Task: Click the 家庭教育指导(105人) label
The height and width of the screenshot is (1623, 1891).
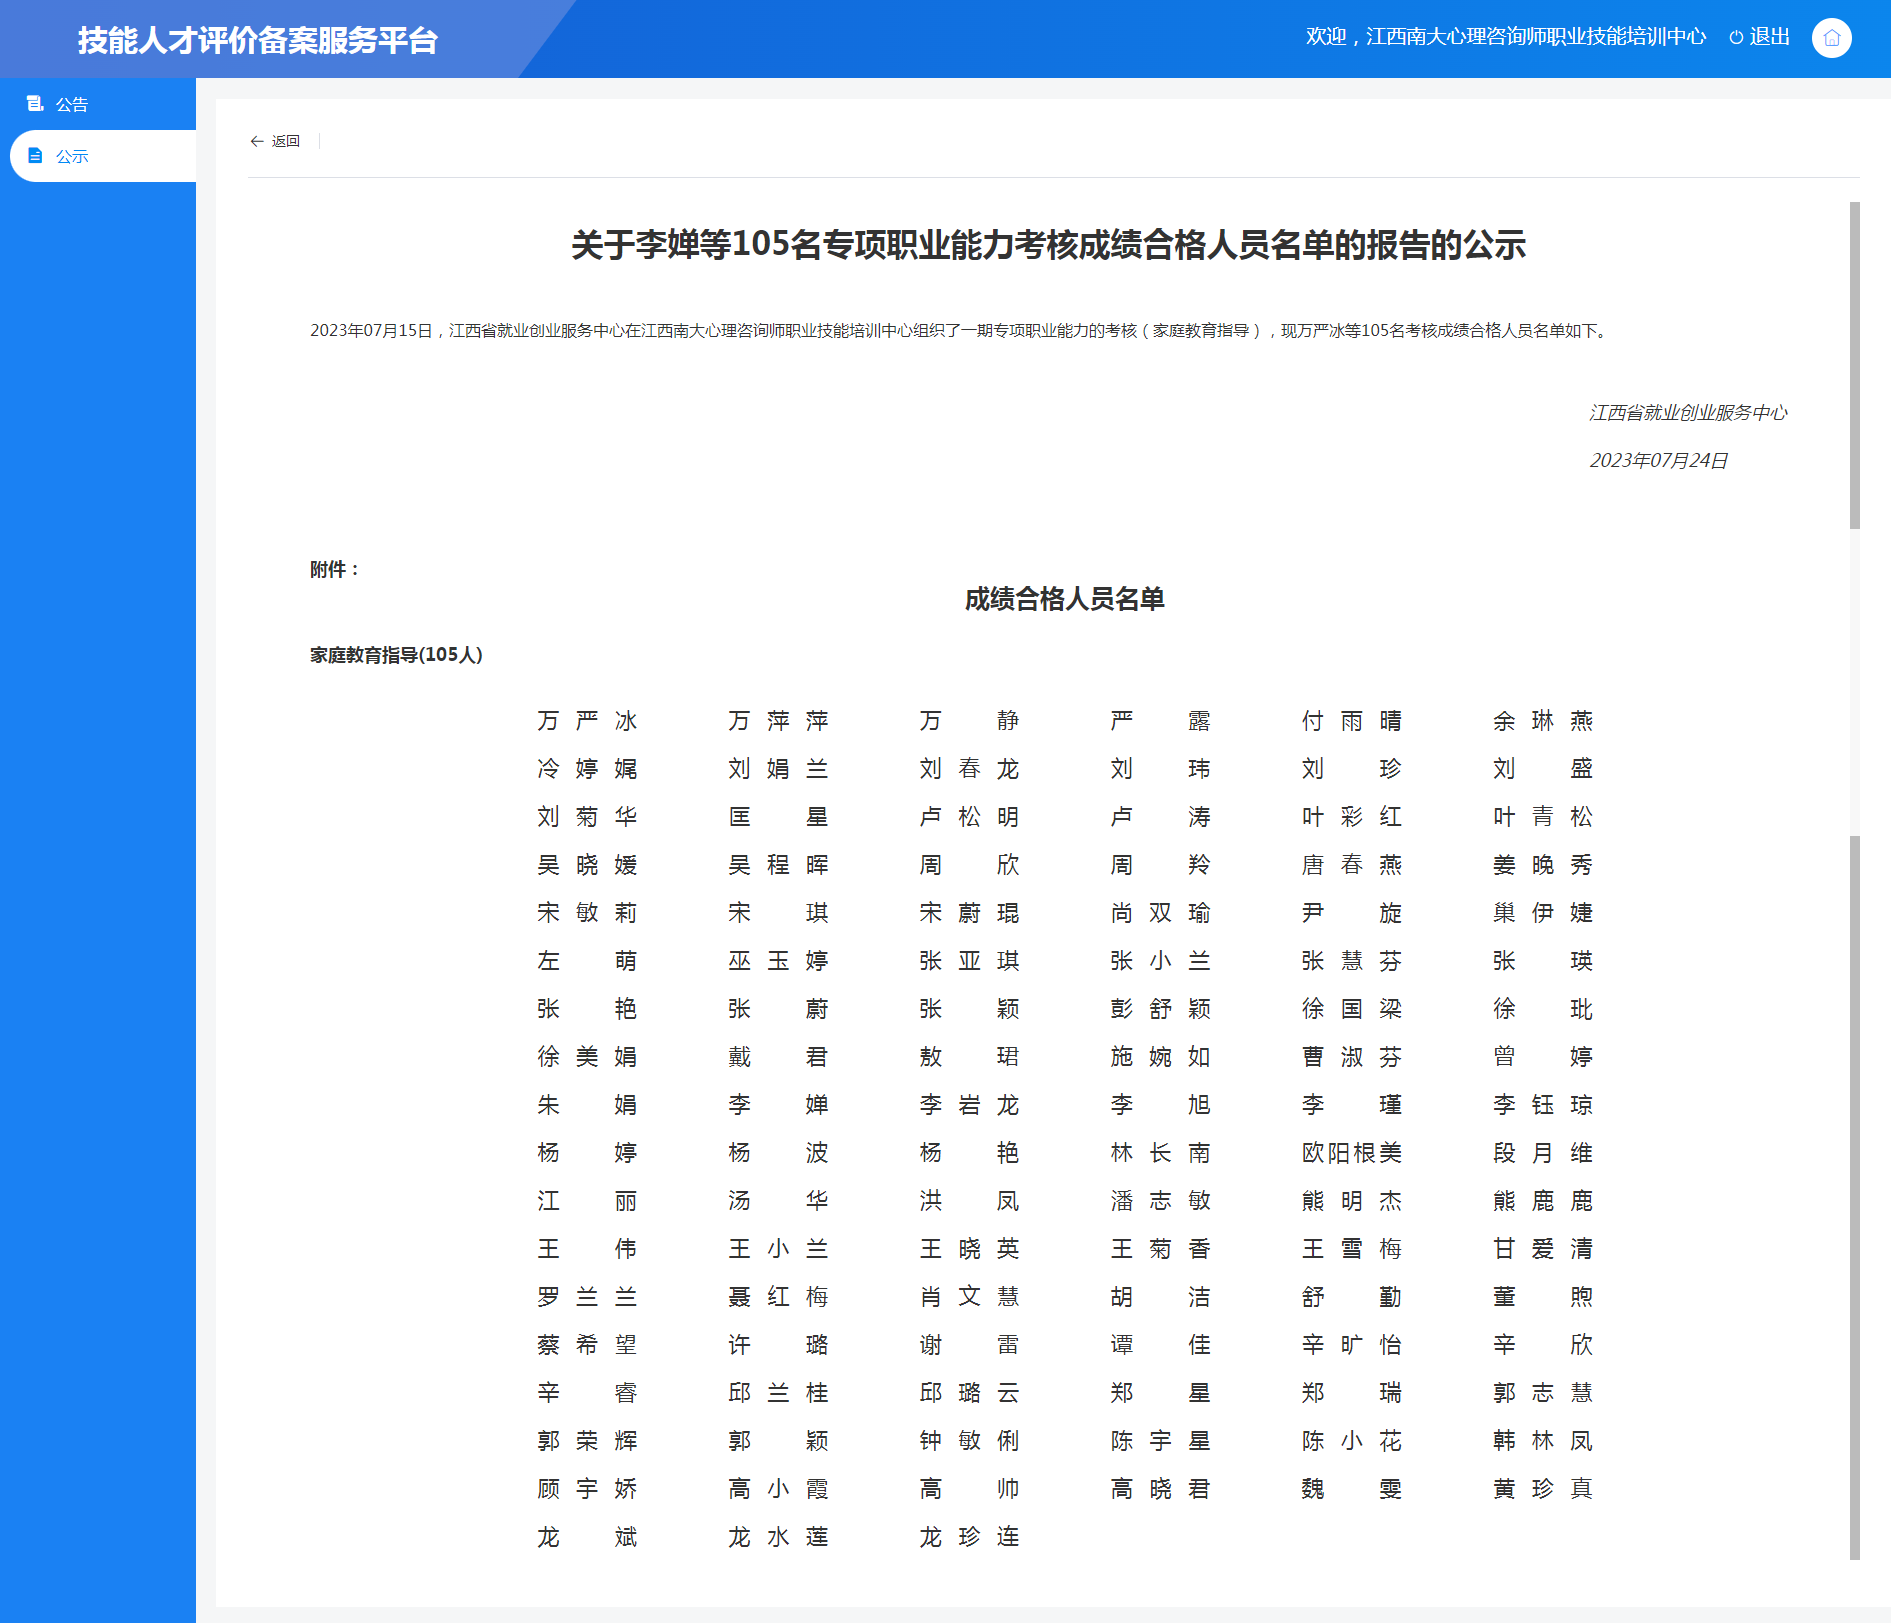Action: (x=394, y=654)
